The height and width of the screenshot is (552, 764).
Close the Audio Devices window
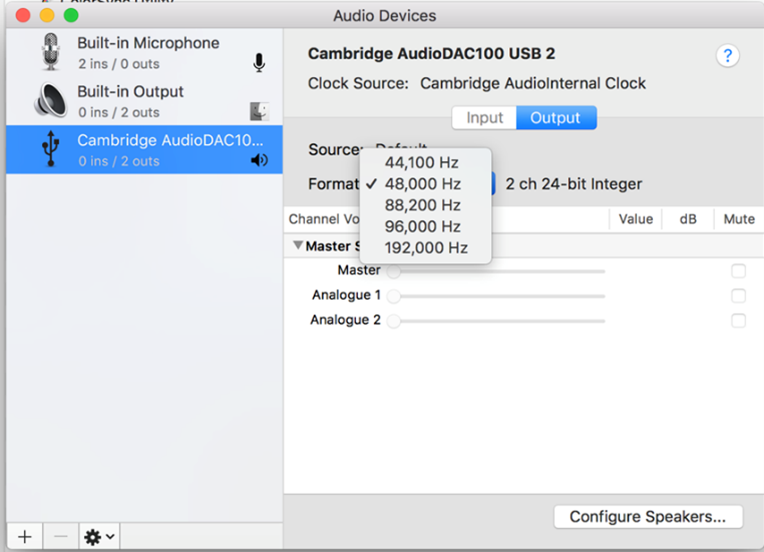click(23, 15)
